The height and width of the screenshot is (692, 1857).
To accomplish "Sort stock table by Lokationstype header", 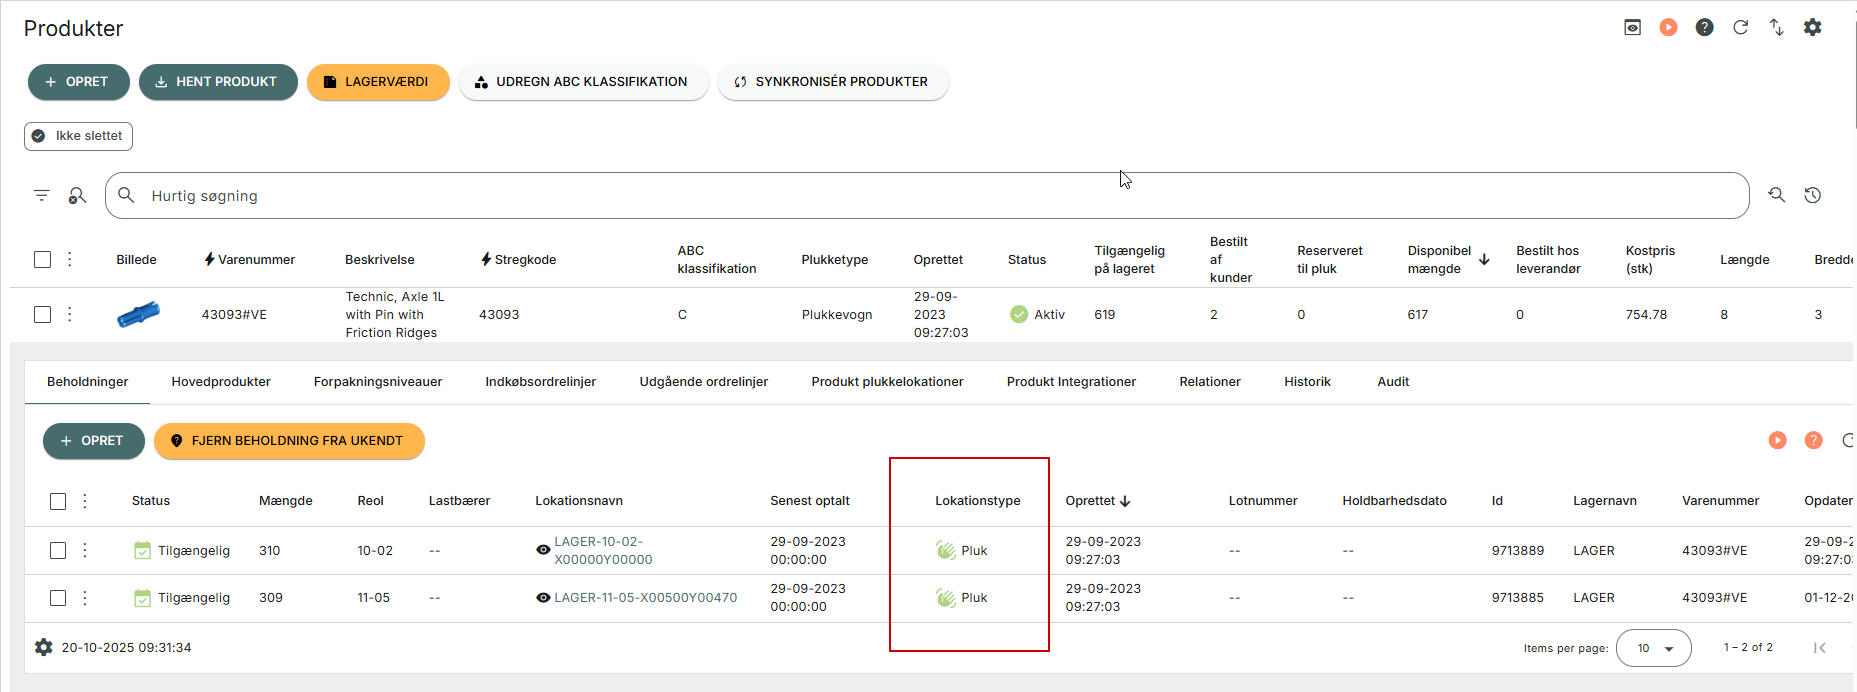I will 978,501.
